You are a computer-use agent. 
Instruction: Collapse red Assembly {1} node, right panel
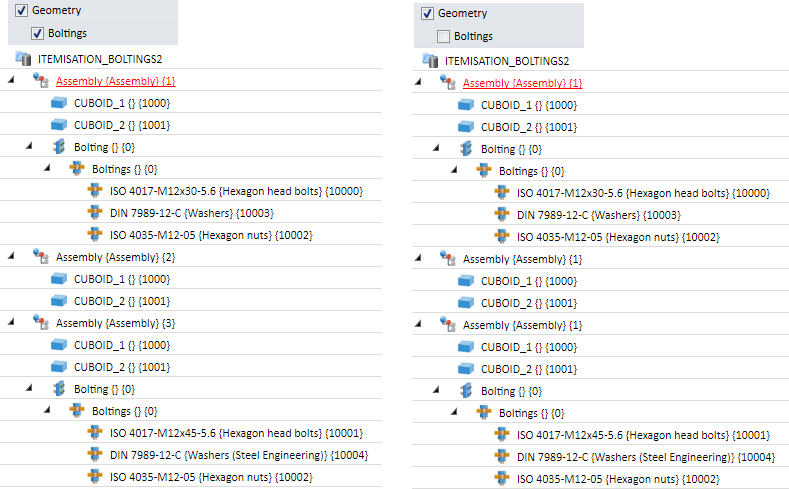click(418, 82)
